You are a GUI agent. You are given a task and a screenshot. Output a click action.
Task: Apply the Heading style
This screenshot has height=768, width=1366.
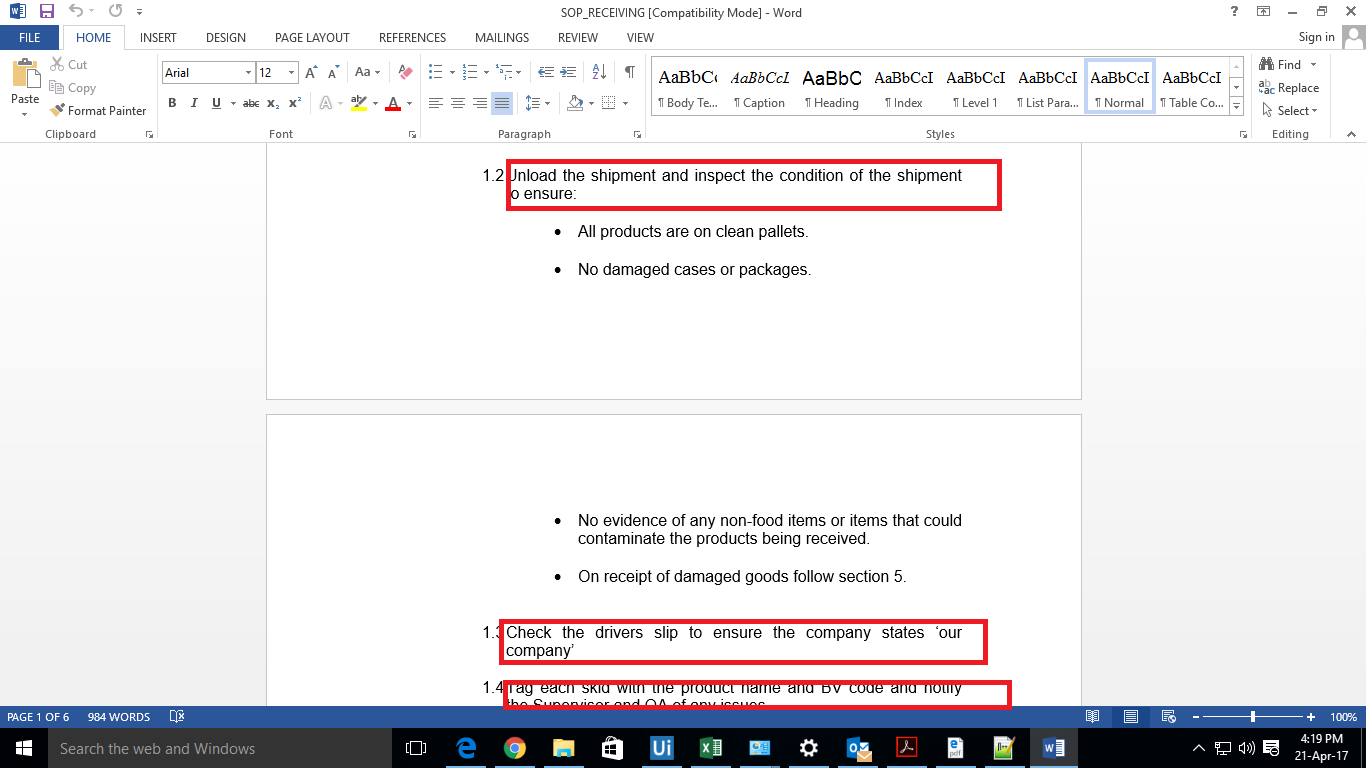[831, 85]
